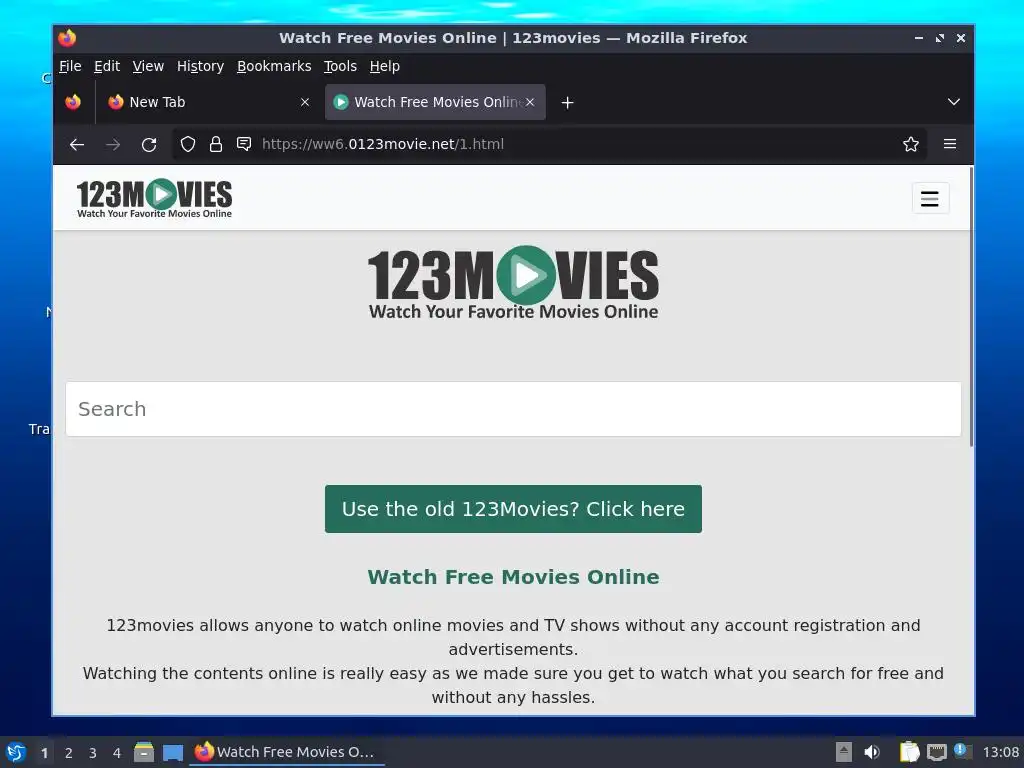Switch to workspace 1 in taskbar
The image size is (1024, 768).
44,753
